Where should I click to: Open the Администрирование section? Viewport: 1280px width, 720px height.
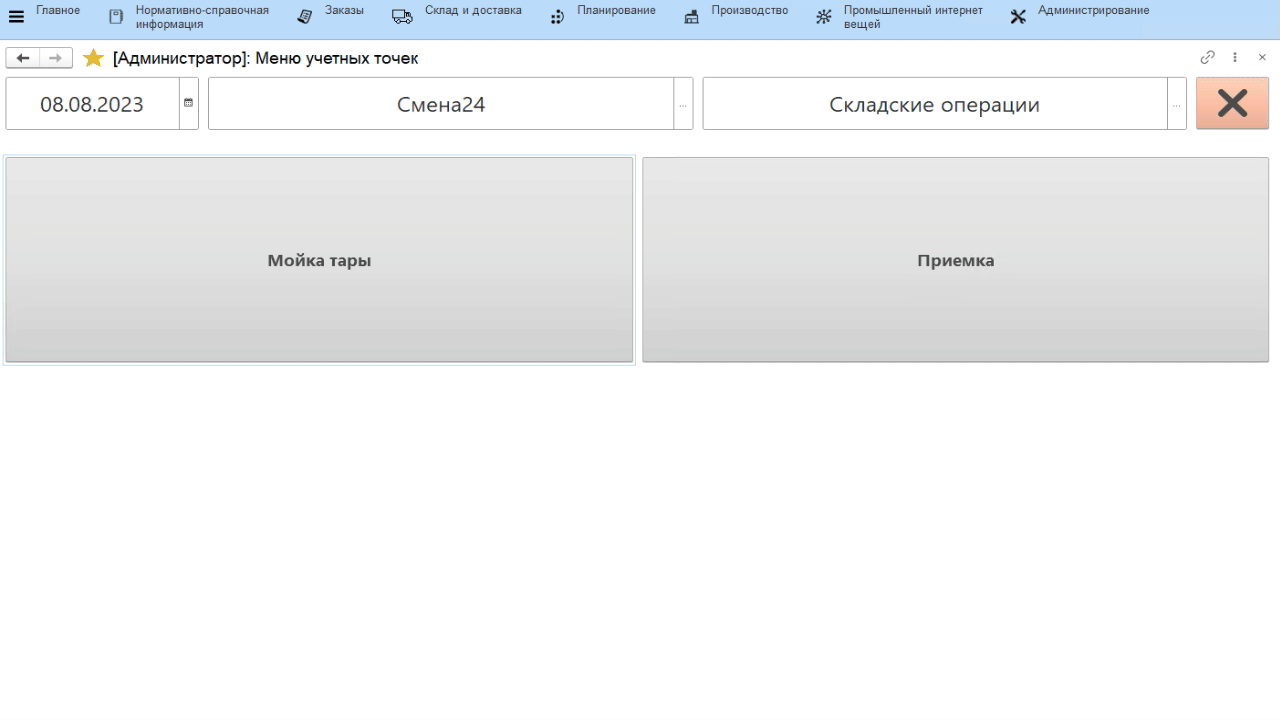pos(1093,11)
